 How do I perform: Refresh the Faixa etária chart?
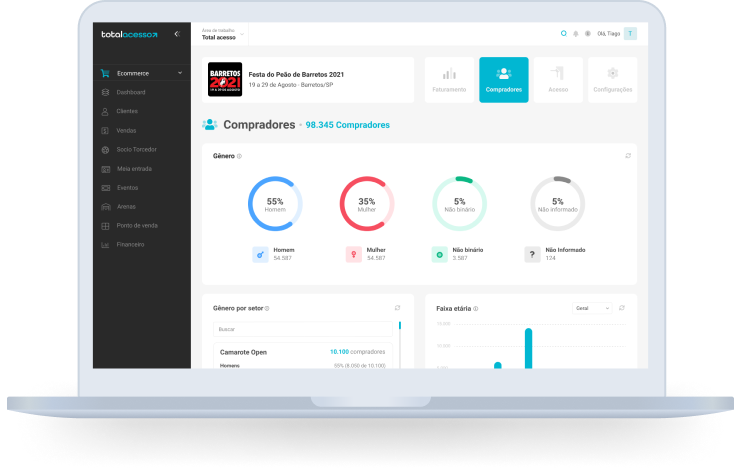tap(622, 308)
